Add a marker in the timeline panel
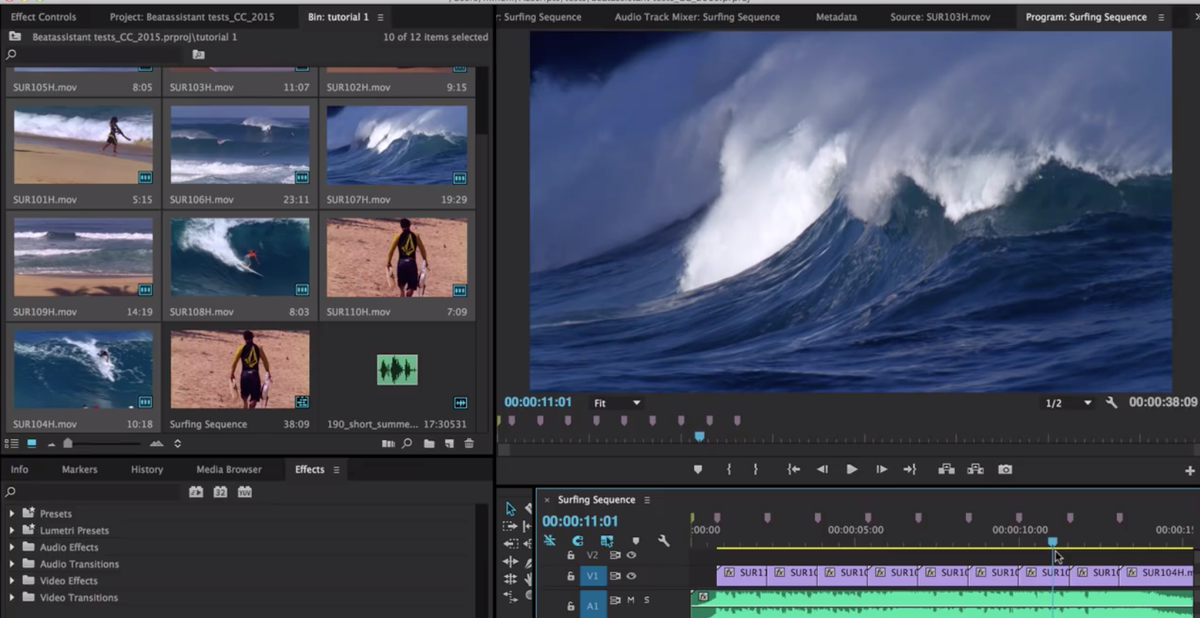 [x=635, y=541]
